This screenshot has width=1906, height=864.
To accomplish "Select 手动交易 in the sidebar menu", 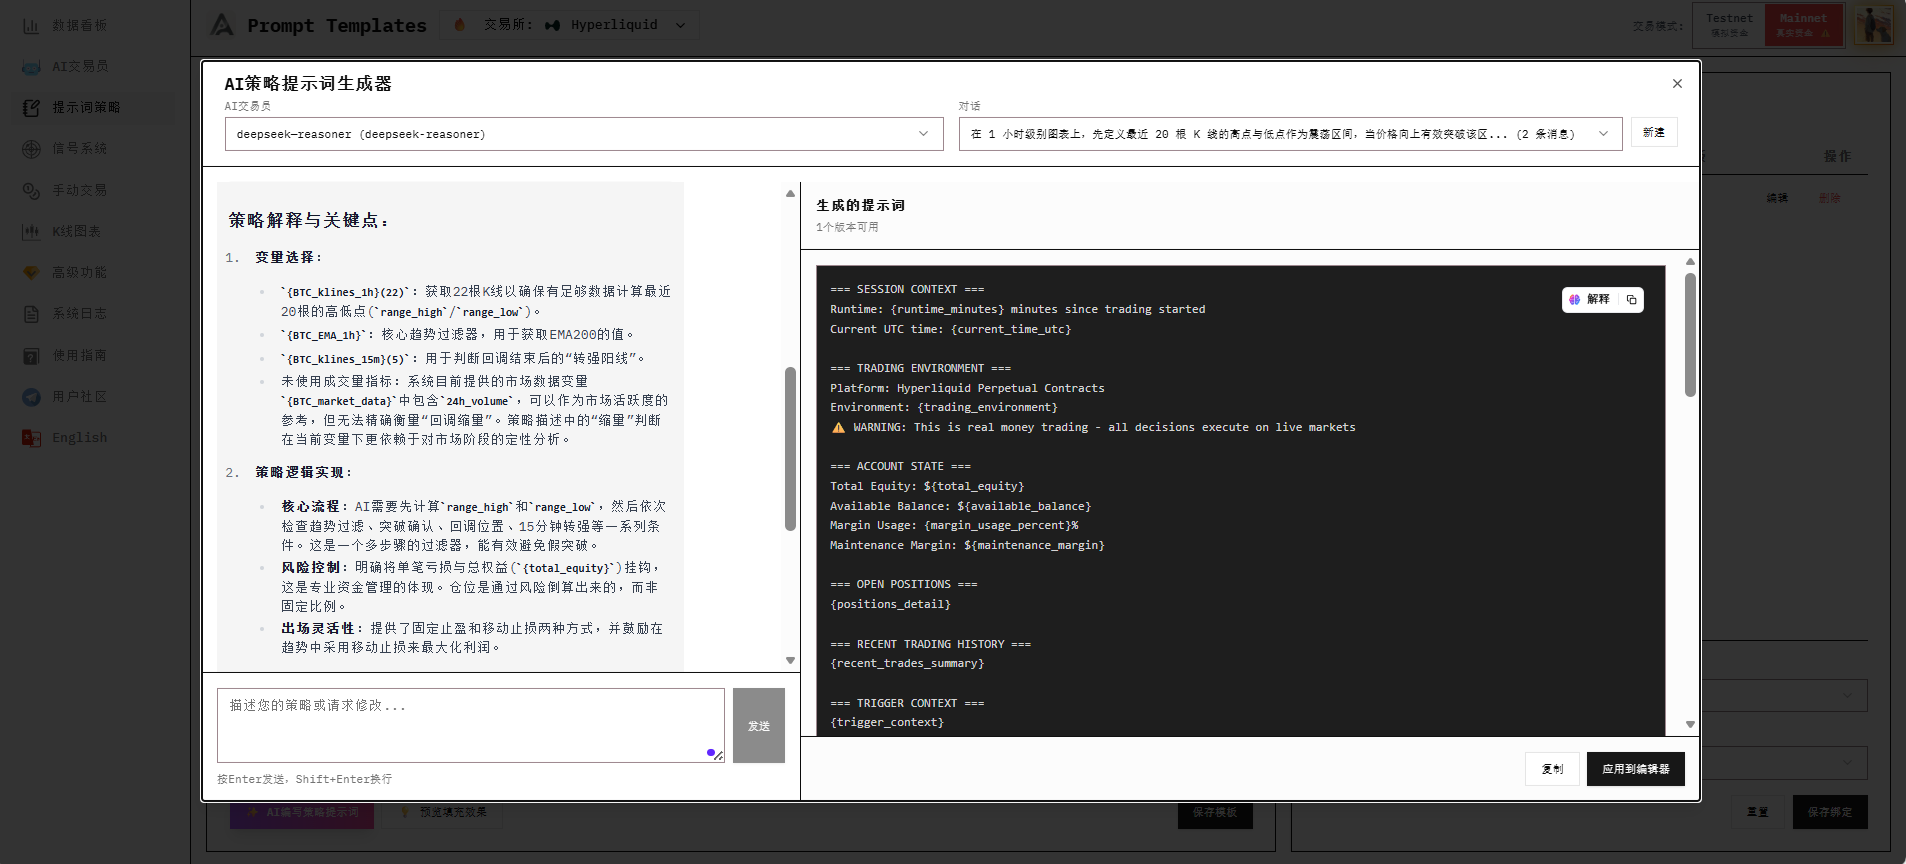I will [x=79, y=190].
